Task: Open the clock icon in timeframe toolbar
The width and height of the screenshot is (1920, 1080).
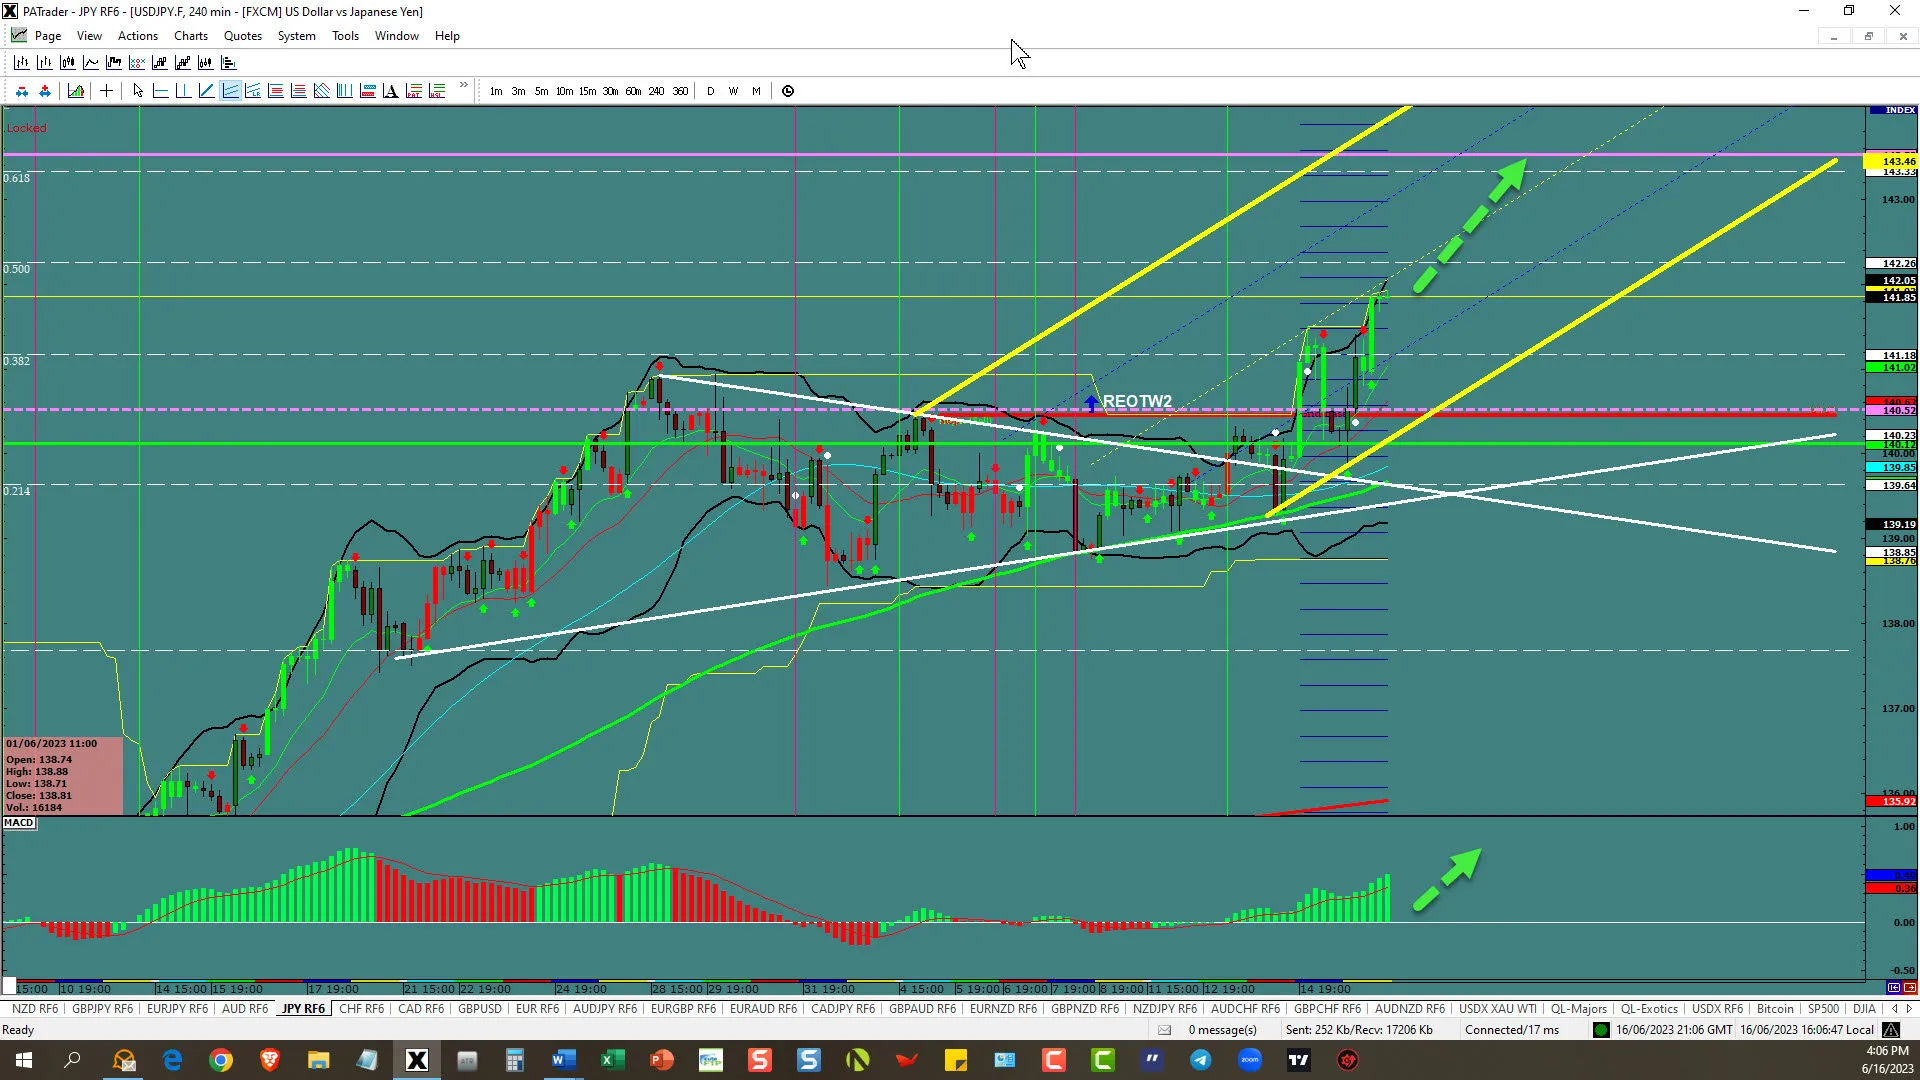Action: pyautogui.click(x=788, y=91)
